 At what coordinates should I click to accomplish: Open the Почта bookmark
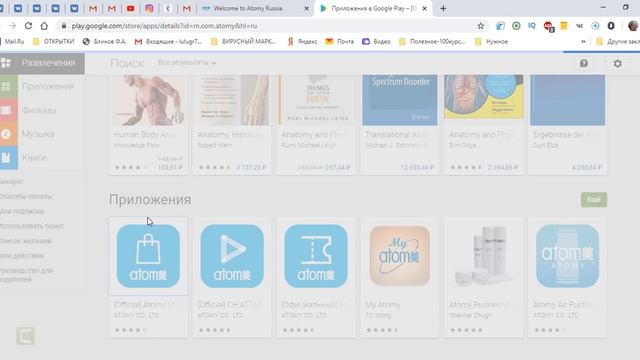coord(340,42)
